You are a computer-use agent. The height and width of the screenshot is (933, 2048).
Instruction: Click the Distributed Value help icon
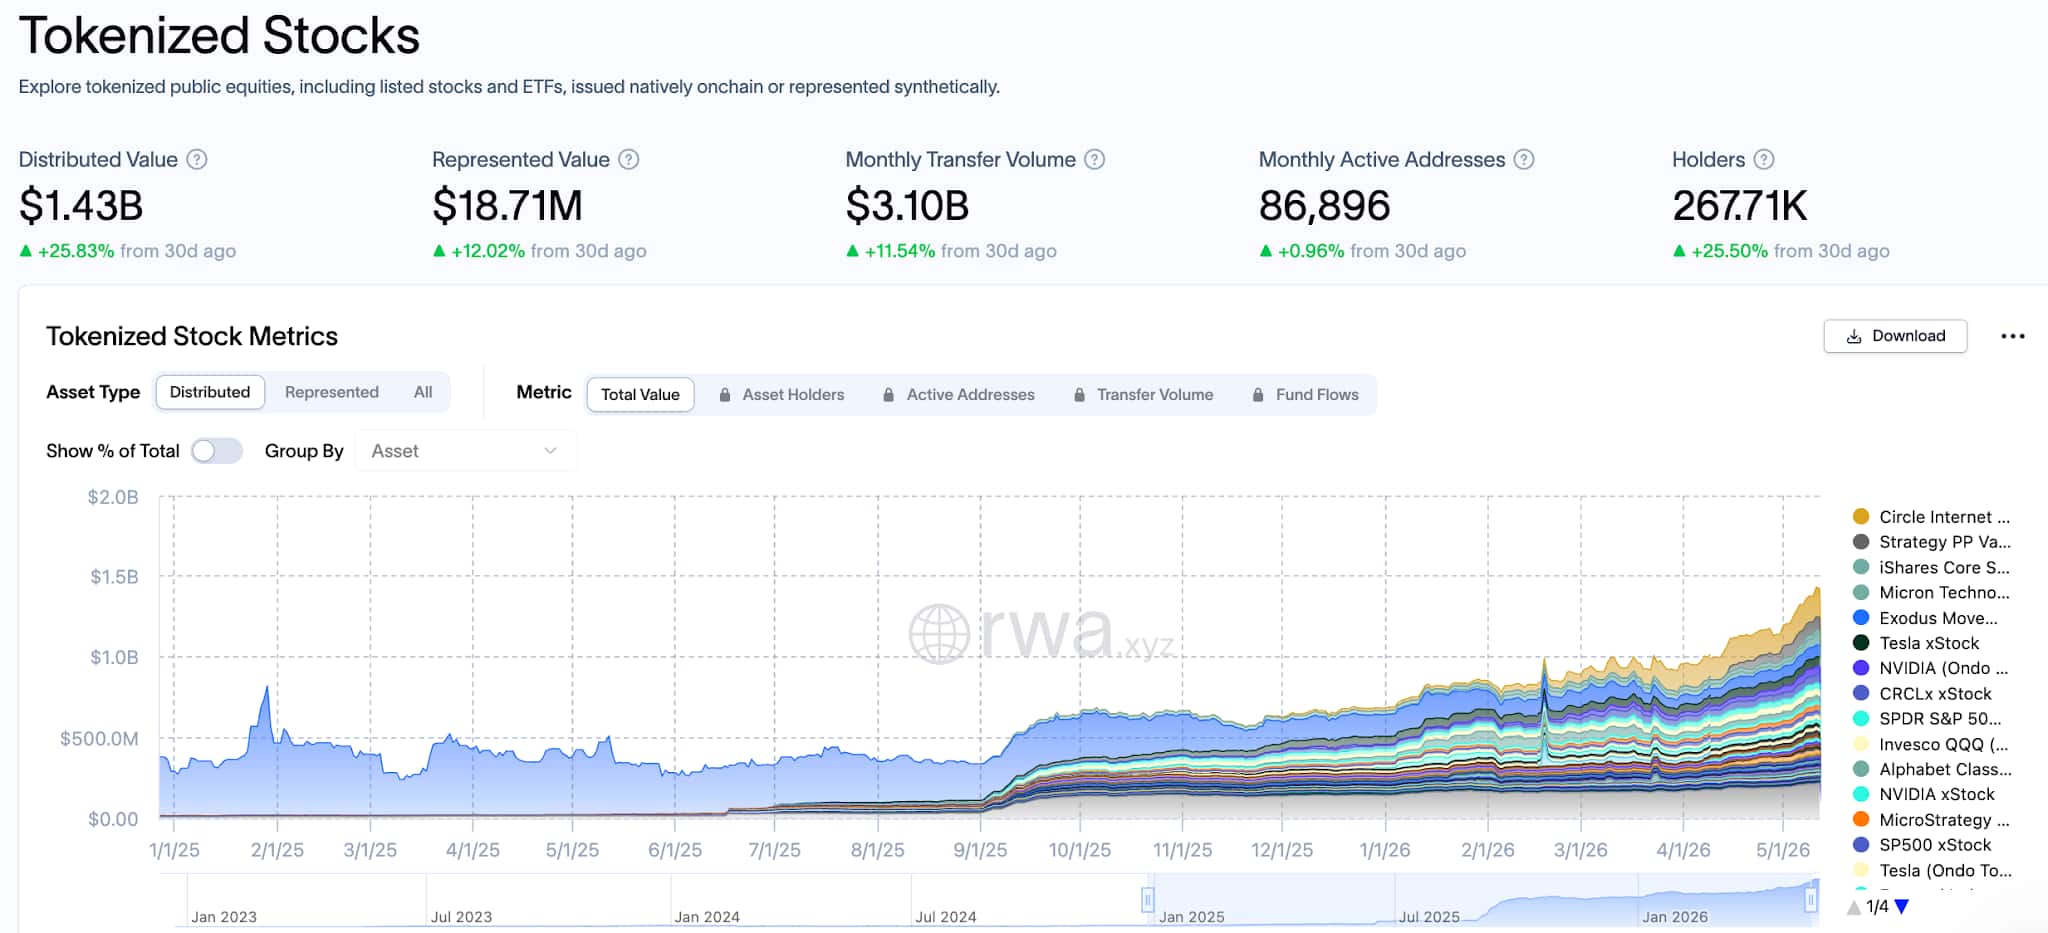197,160
